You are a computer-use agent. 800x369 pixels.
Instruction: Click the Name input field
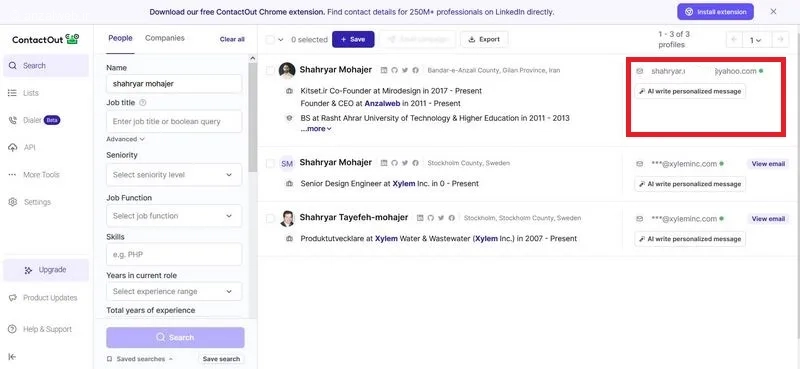coord(174,84)
